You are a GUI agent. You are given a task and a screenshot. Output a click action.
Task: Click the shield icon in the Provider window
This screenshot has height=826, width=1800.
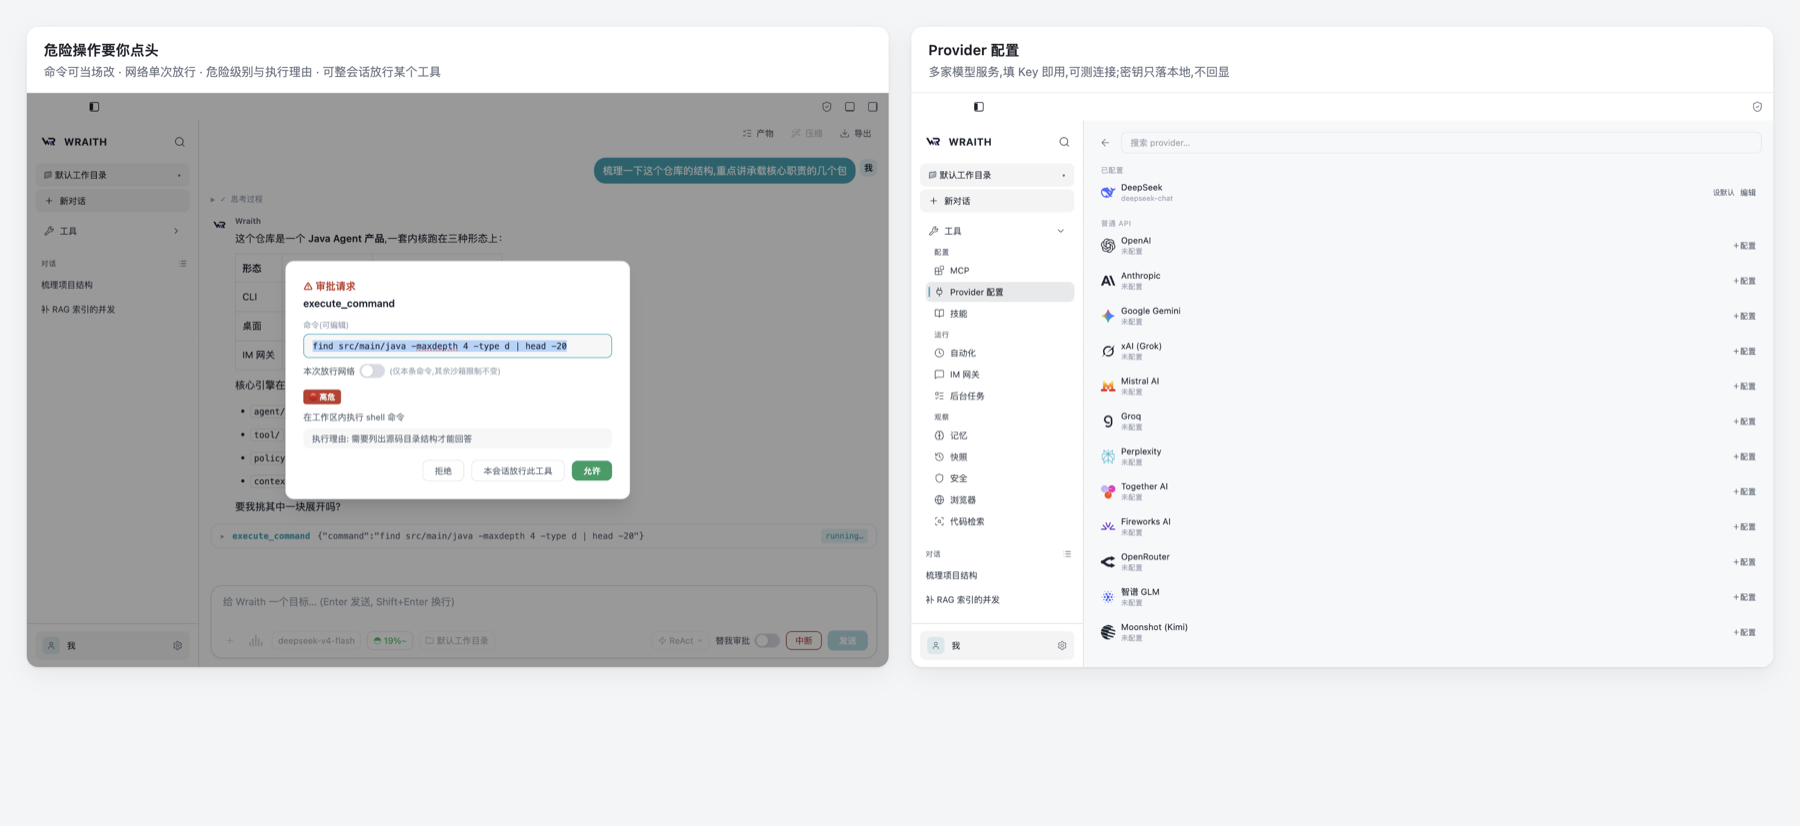(1757, 107)
